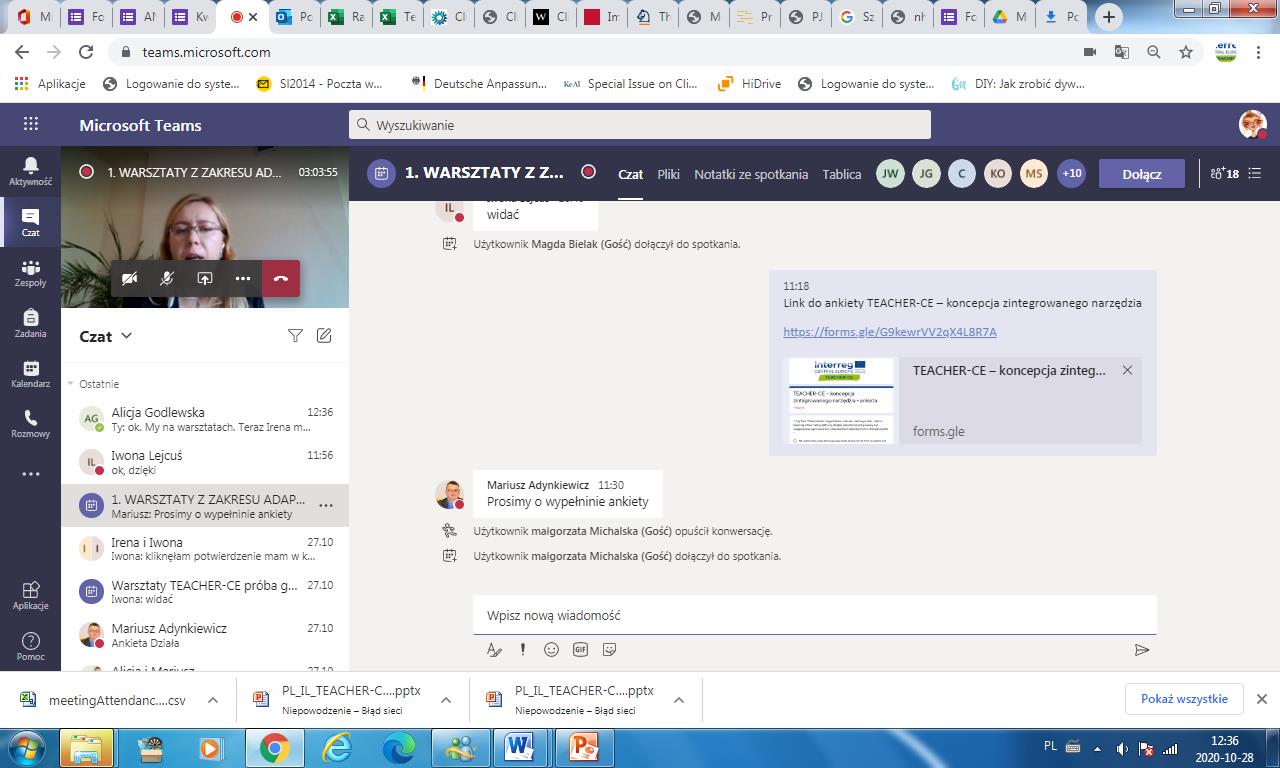Switch to Pliki tab
The image size is (1280, 768).
668,174
